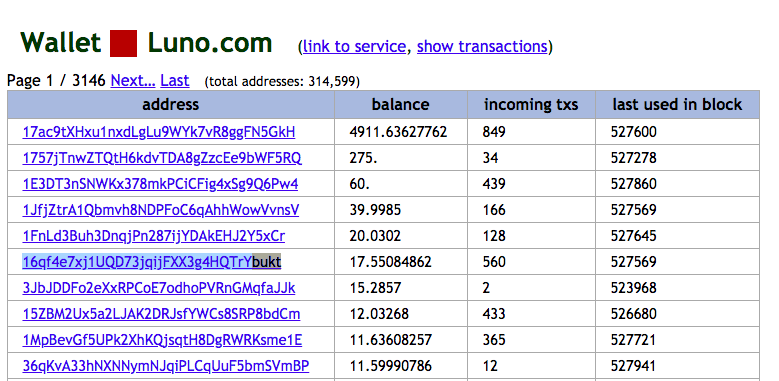Click the 'address' column header
This screenshot has width=779, height=381.
171,104
